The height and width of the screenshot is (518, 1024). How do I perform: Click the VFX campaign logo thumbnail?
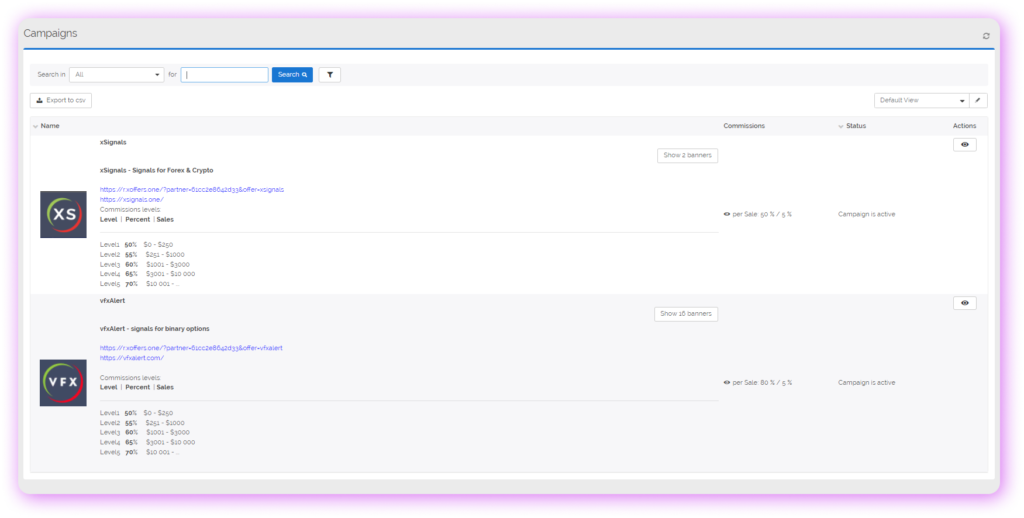(63, 383)
